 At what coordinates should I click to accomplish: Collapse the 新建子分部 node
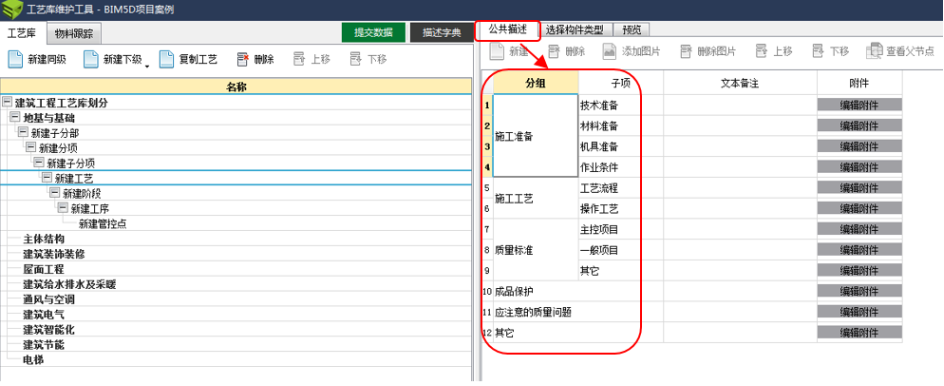[23, 132]
